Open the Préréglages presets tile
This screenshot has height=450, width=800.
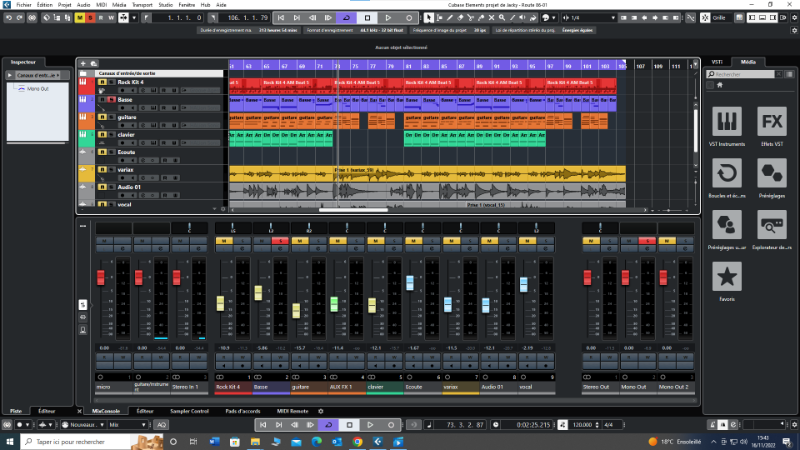771,173
